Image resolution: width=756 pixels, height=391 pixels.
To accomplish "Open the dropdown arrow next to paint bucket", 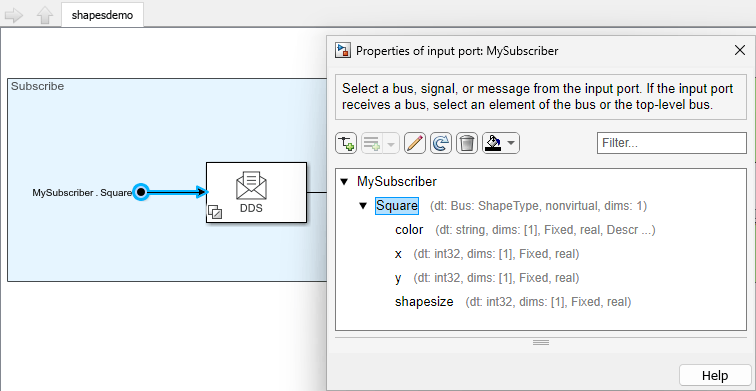I will 511,143.
